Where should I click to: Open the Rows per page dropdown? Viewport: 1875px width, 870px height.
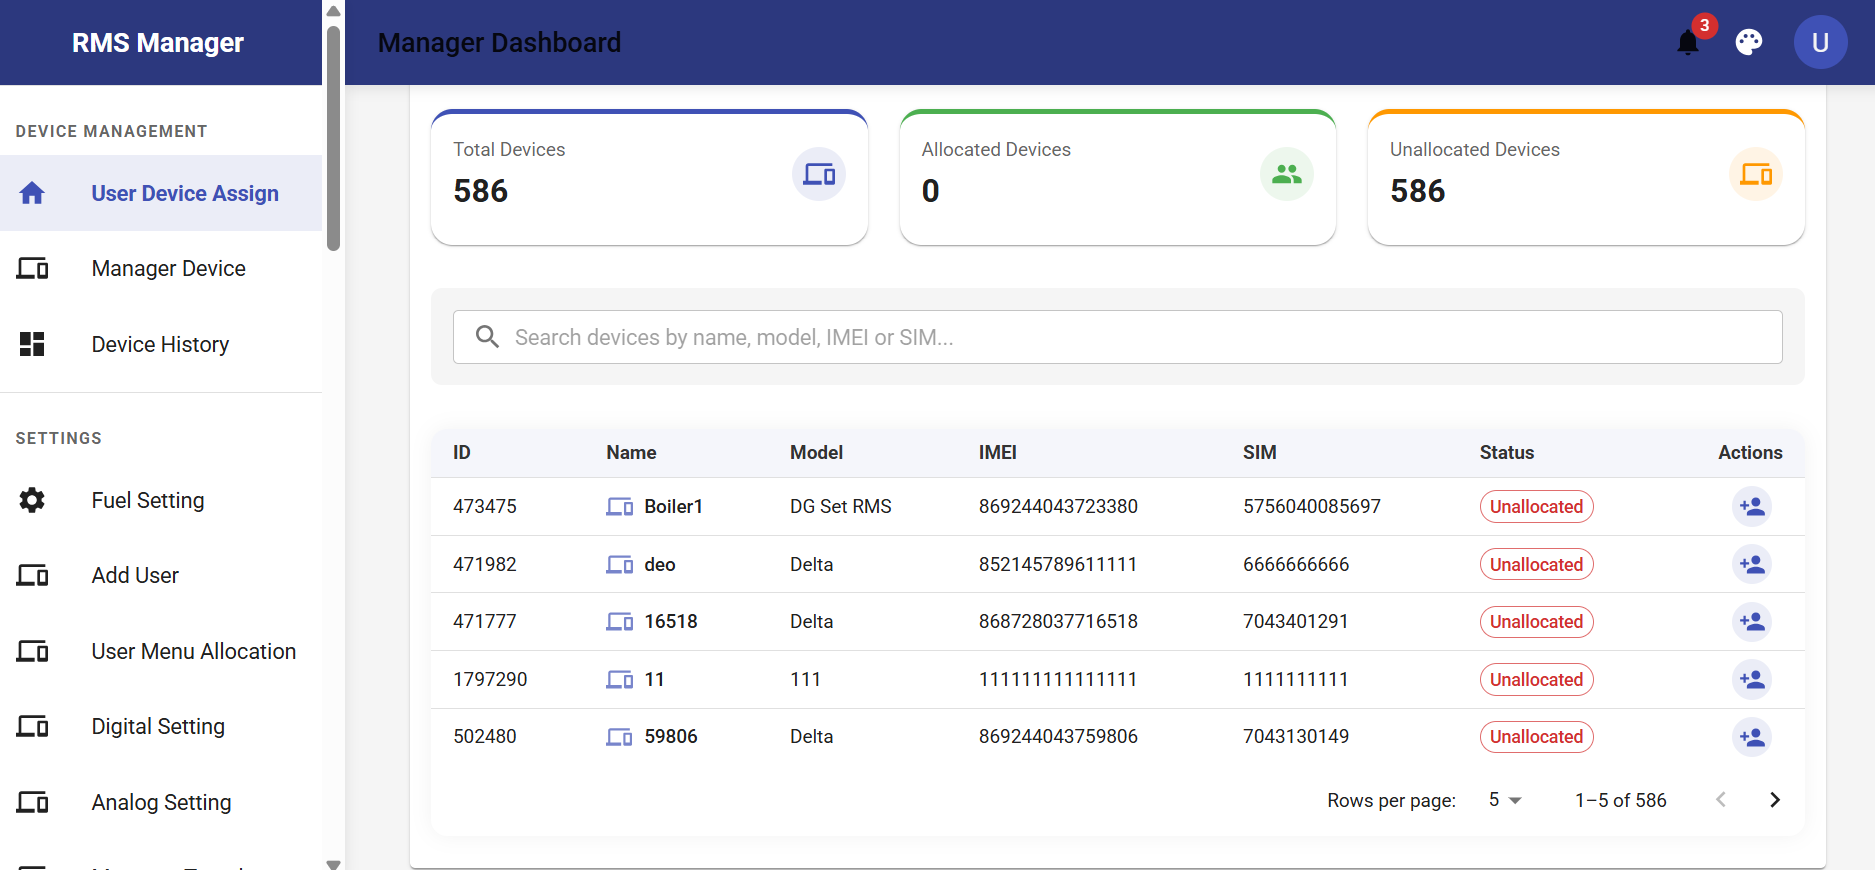point(1505,800)
